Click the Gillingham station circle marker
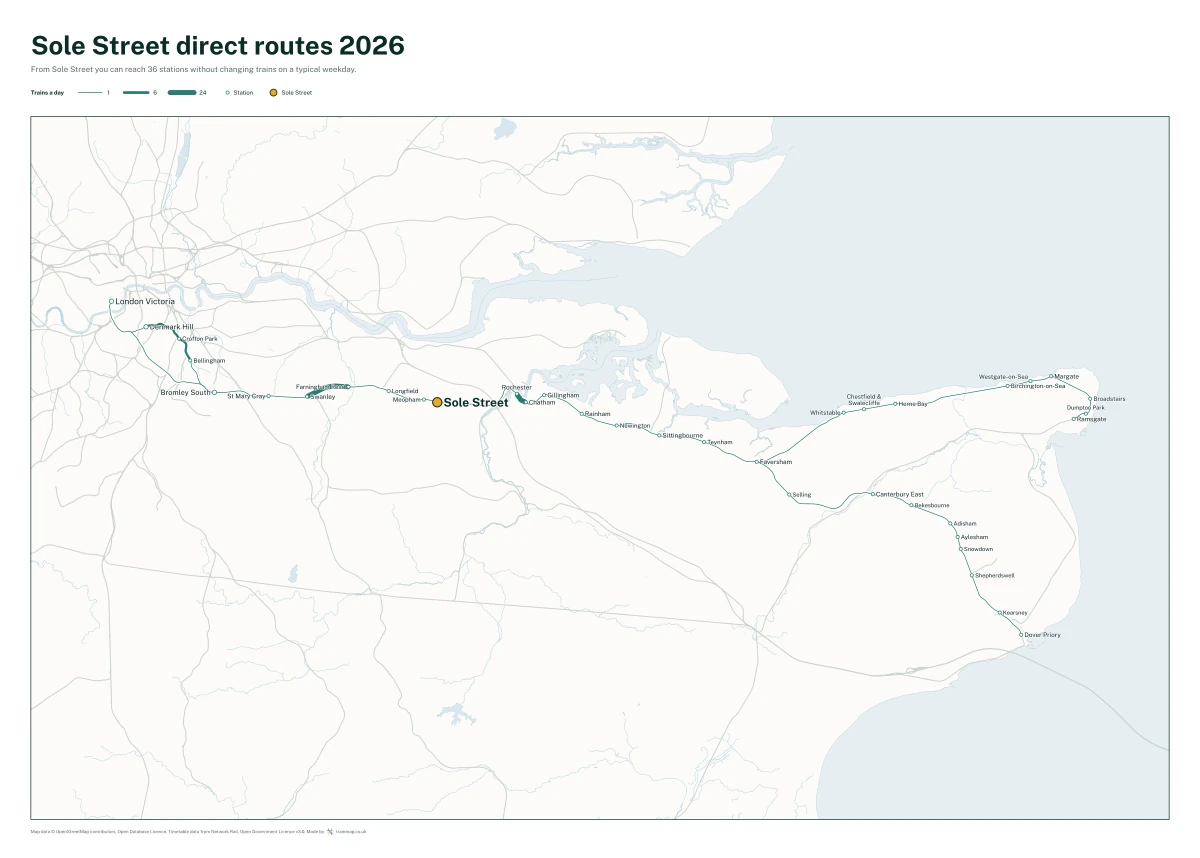The height and width of the screenshot is (858, 1200). [x=544, y=395]
